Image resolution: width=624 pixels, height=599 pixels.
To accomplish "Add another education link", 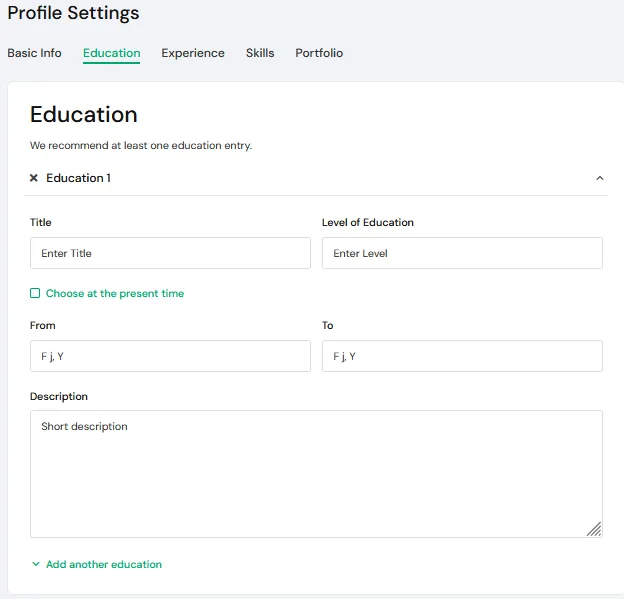I will [104, 564].
